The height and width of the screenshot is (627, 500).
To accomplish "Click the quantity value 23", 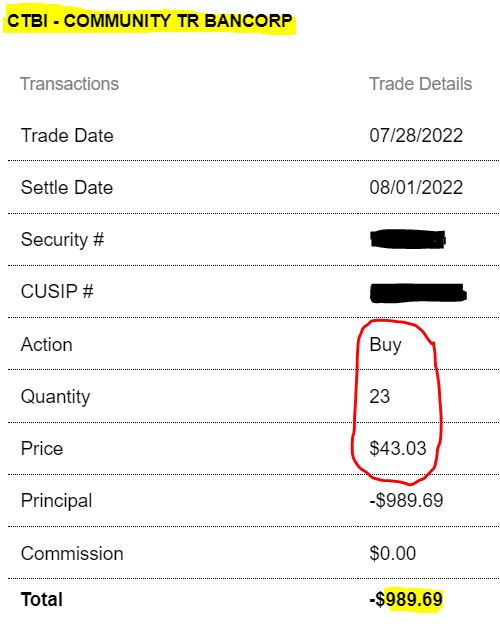I will 379,396.
